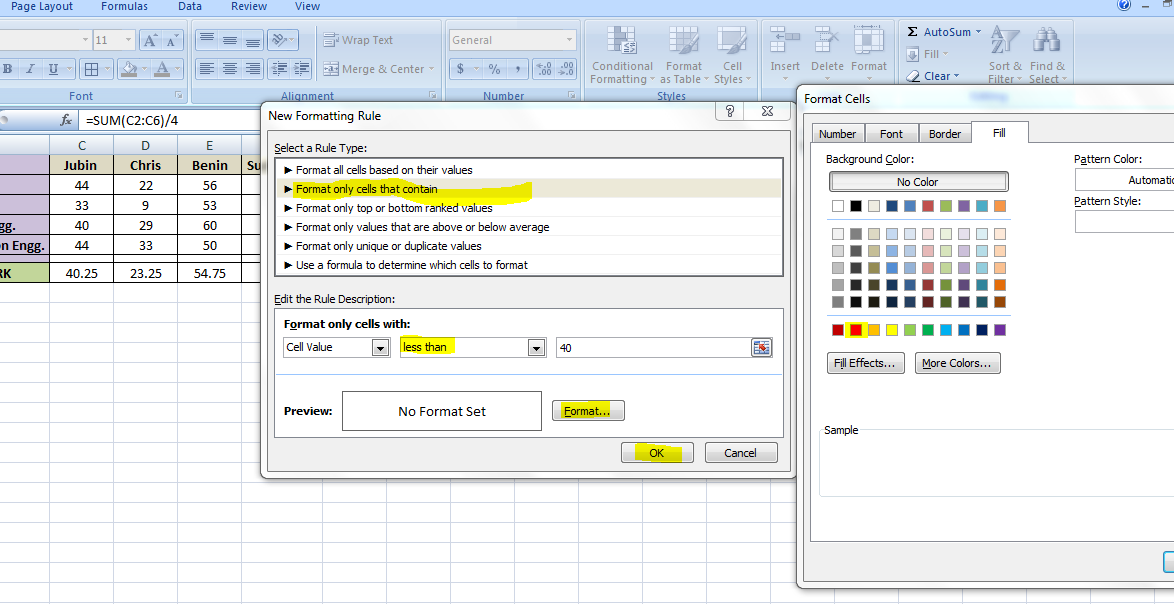The width and height of the screenshot is (1174, 604).
Task: Click the Orientation text rotation icon
Action: [x=279, y=40]
